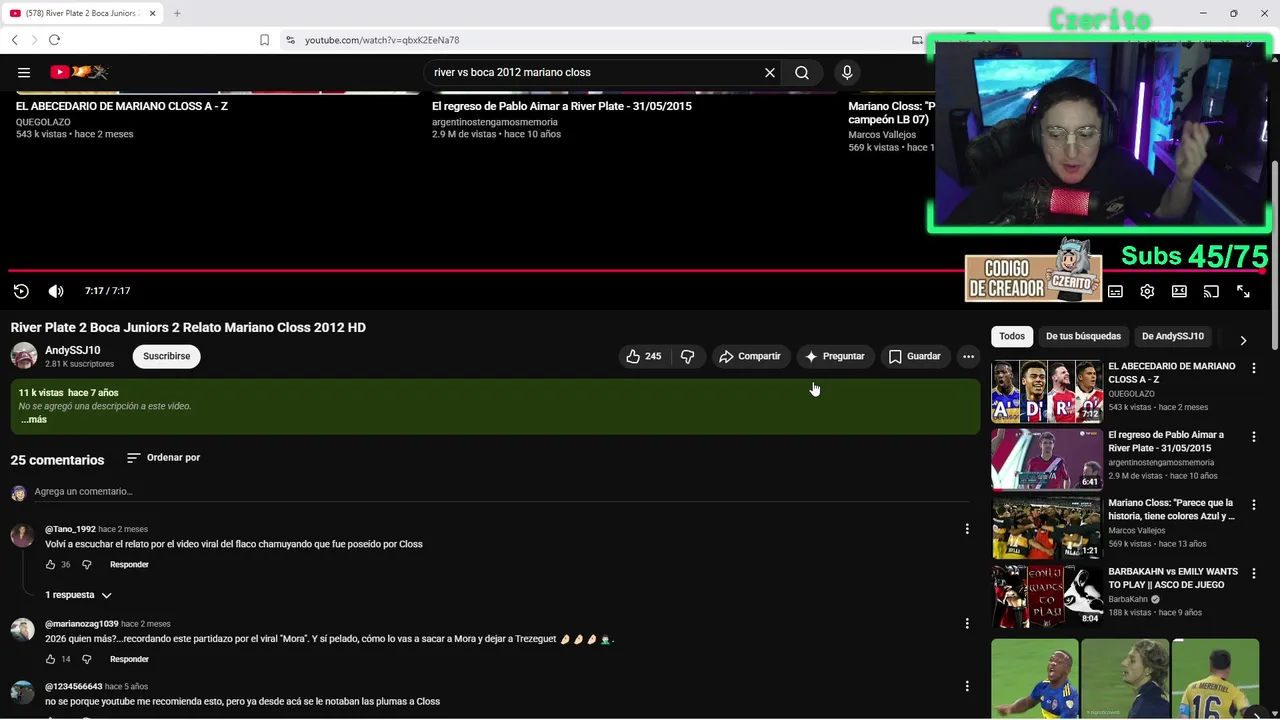Cast video to a device
Image resolution: width=1280 pixels, height=720 pixels.
pyautogui.click(x=1211, y=291)
